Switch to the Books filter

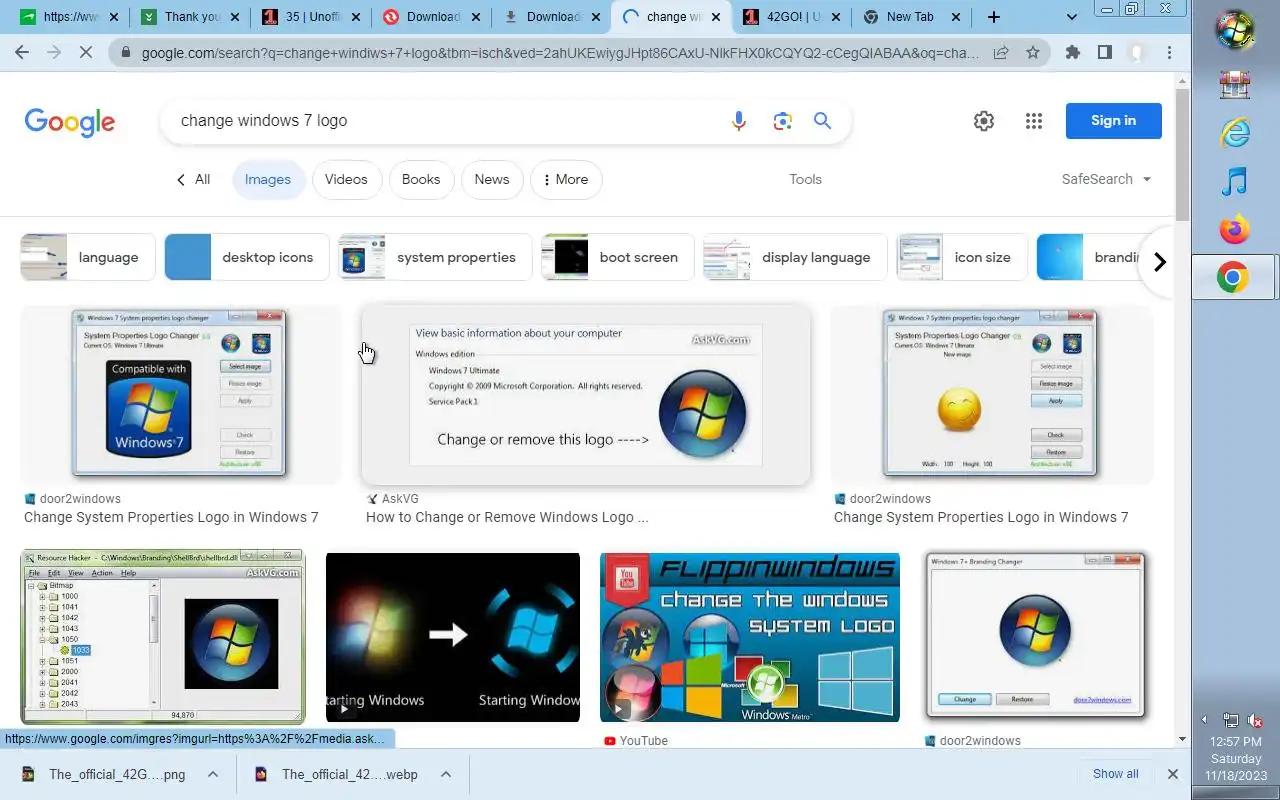421,180
